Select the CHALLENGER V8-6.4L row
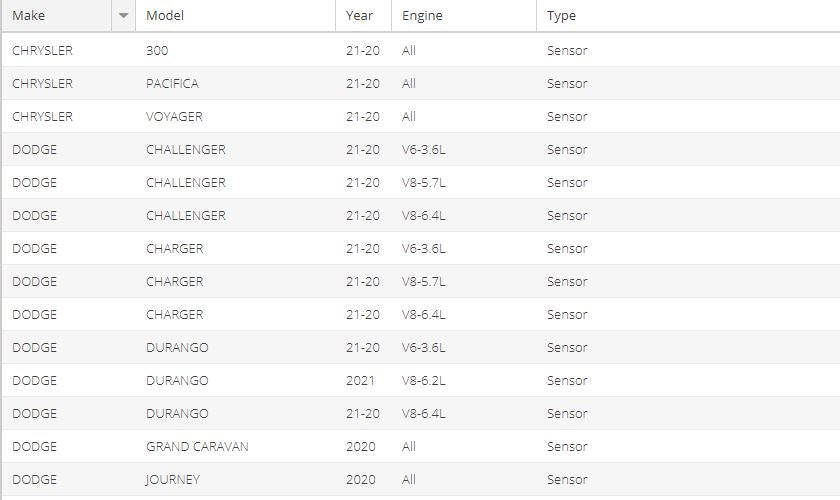Image resolution: width=840 pixels, height=500 pixels. 421,215
